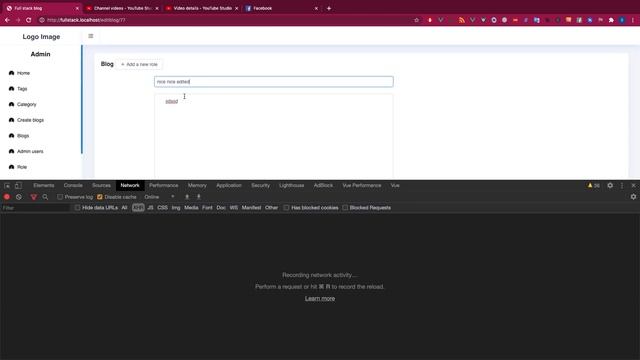The width and height of the screenshot is (640, 360).
Task: Switch to the Vue Performance tab
Action: point(362,185)
